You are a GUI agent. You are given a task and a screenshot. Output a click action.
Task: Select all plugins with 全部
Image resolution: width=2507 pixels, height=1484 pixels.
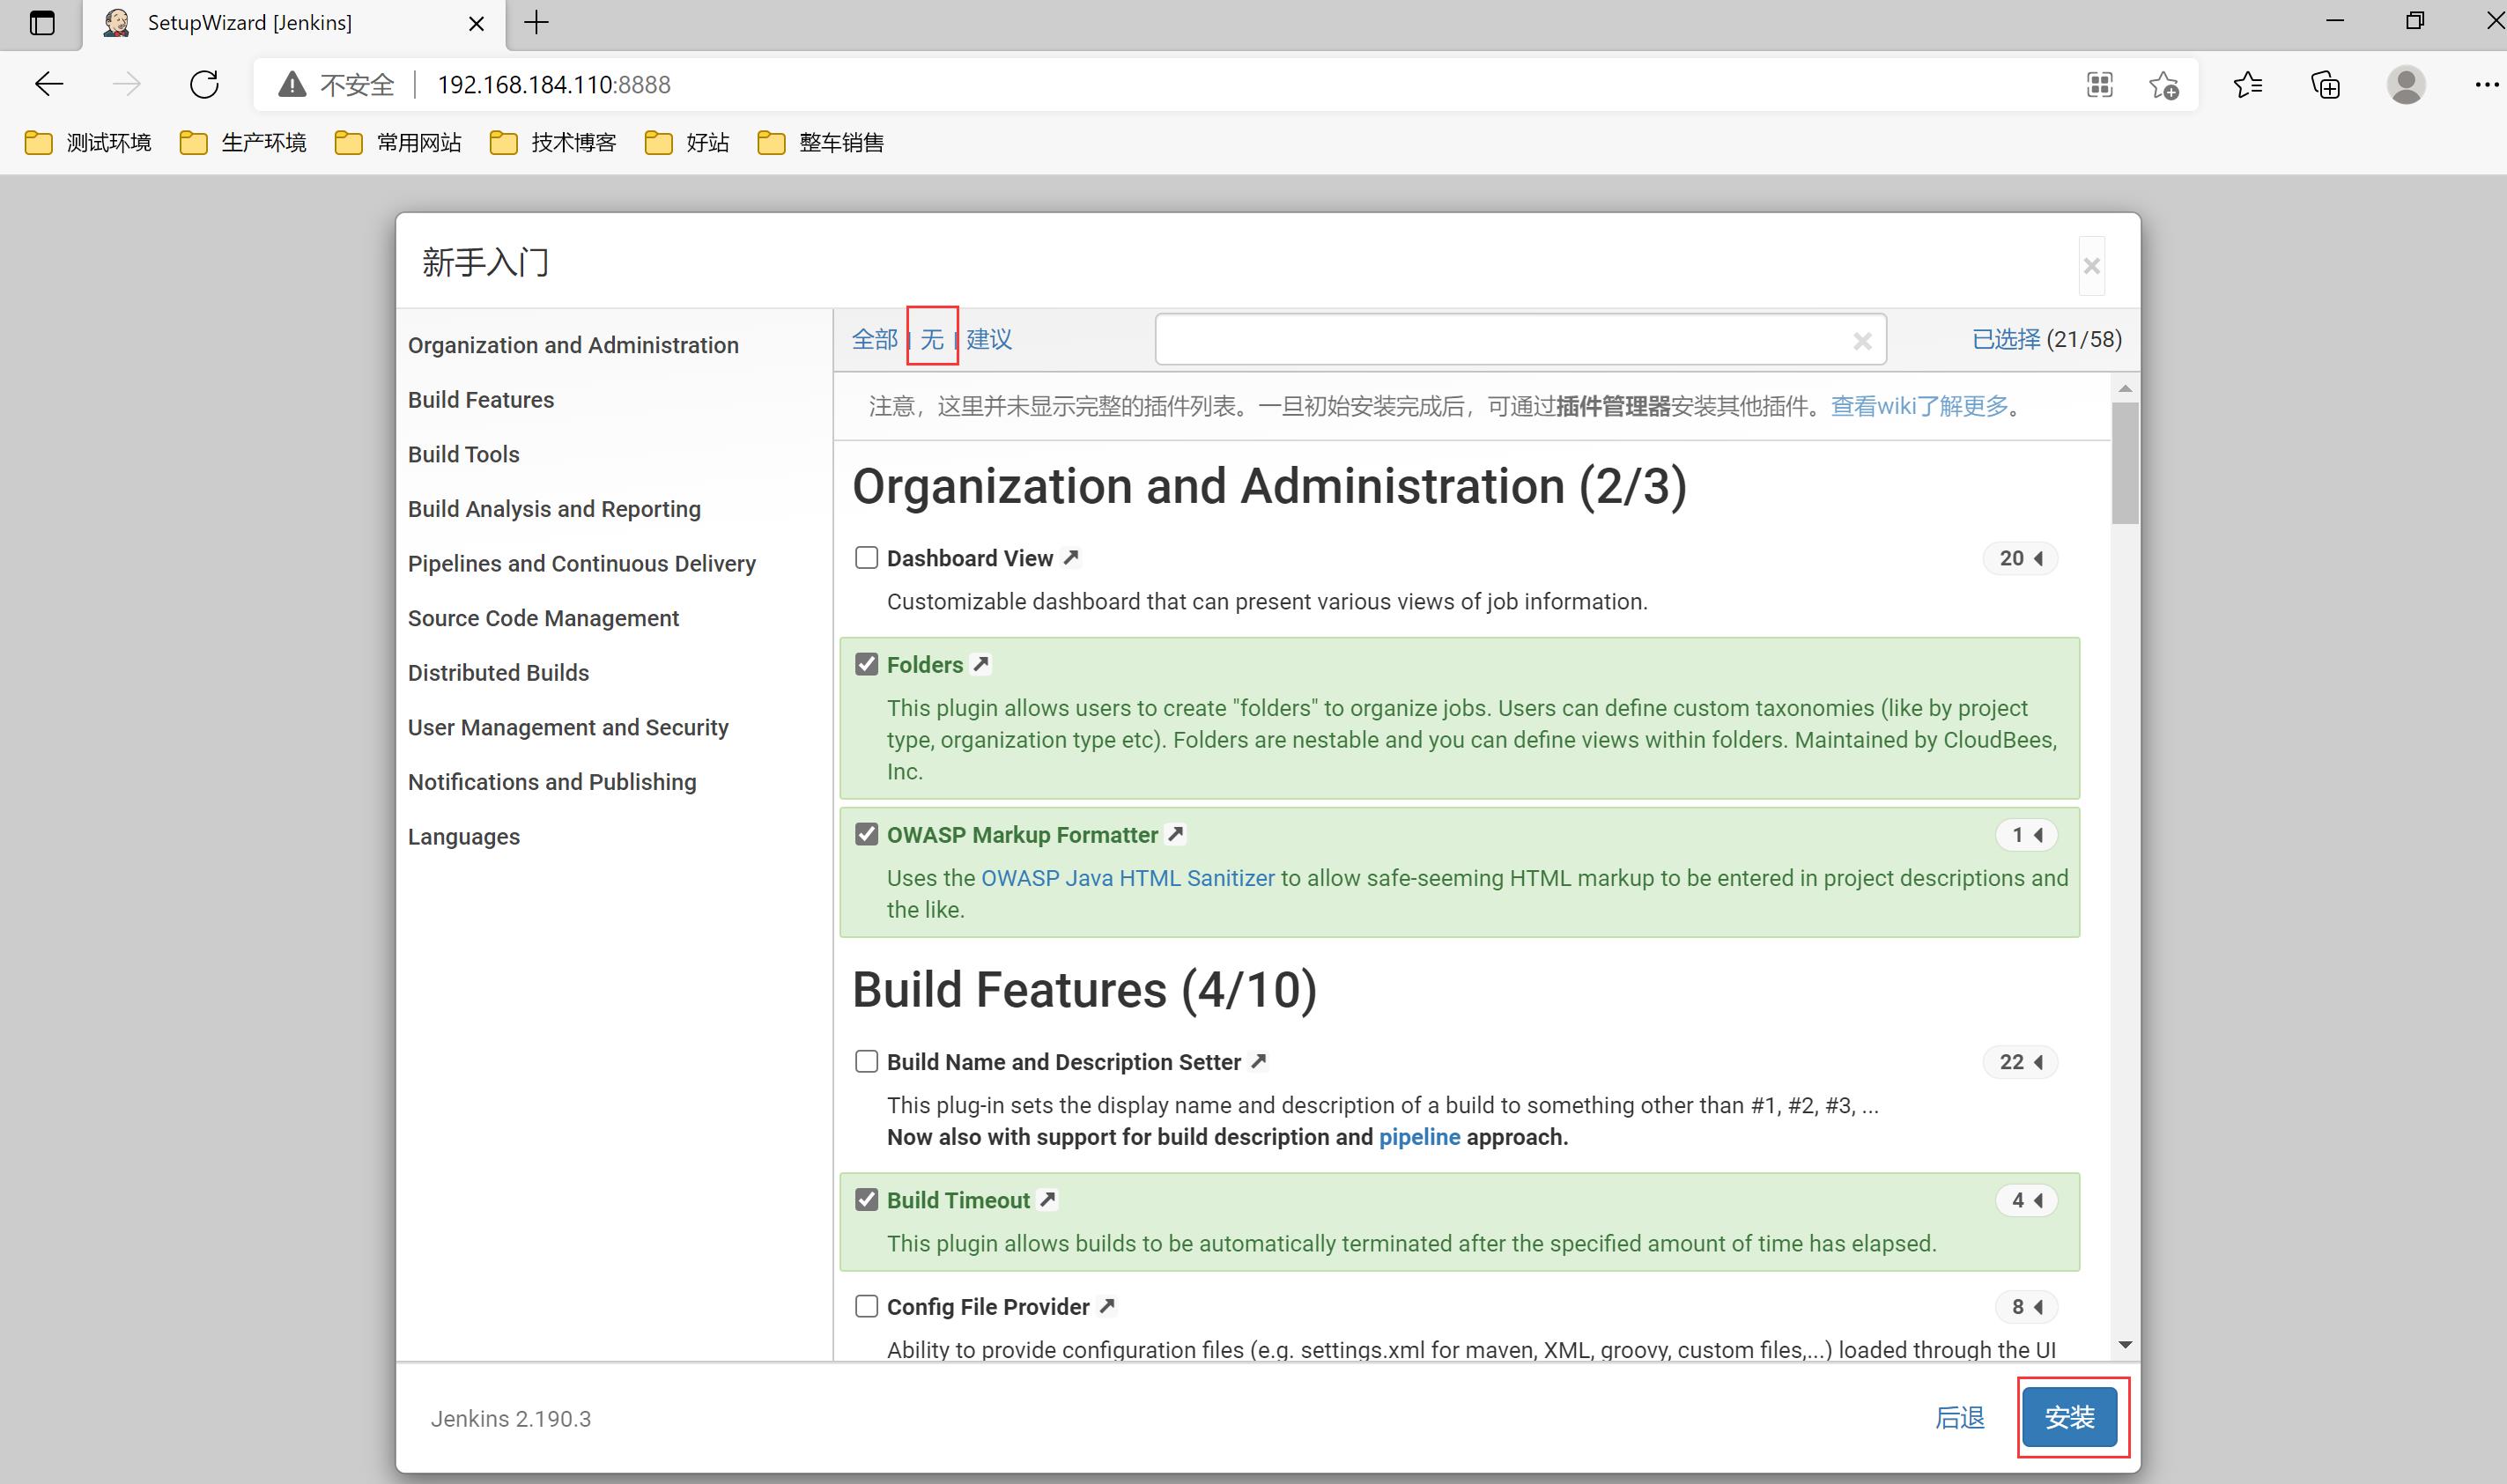pyautogui.click(x=875, y=339)
